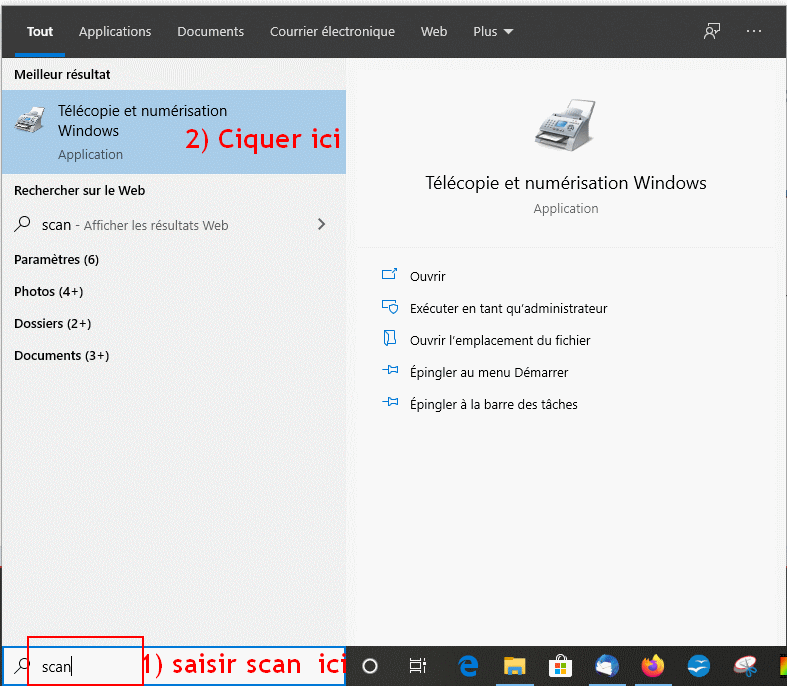
Task: Switch to the Web tab
Action: (x=434, y=32)
